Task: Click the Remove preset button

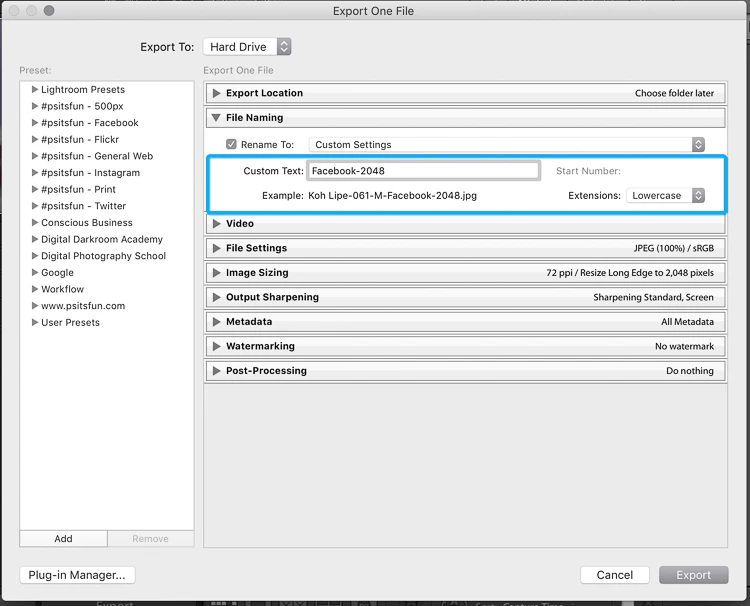Action: (151, 539)
